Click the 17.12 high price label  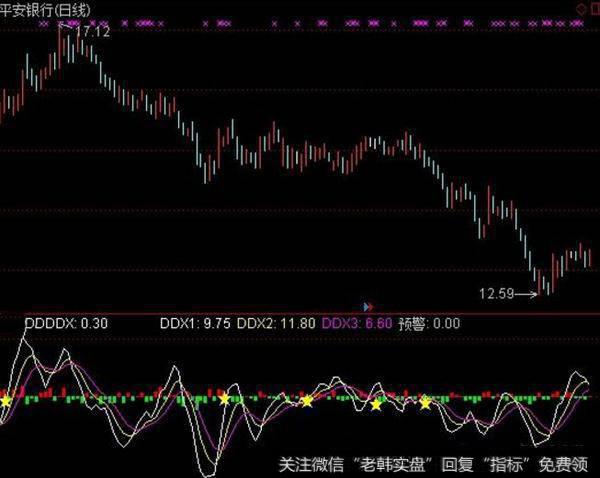point(93,31)
